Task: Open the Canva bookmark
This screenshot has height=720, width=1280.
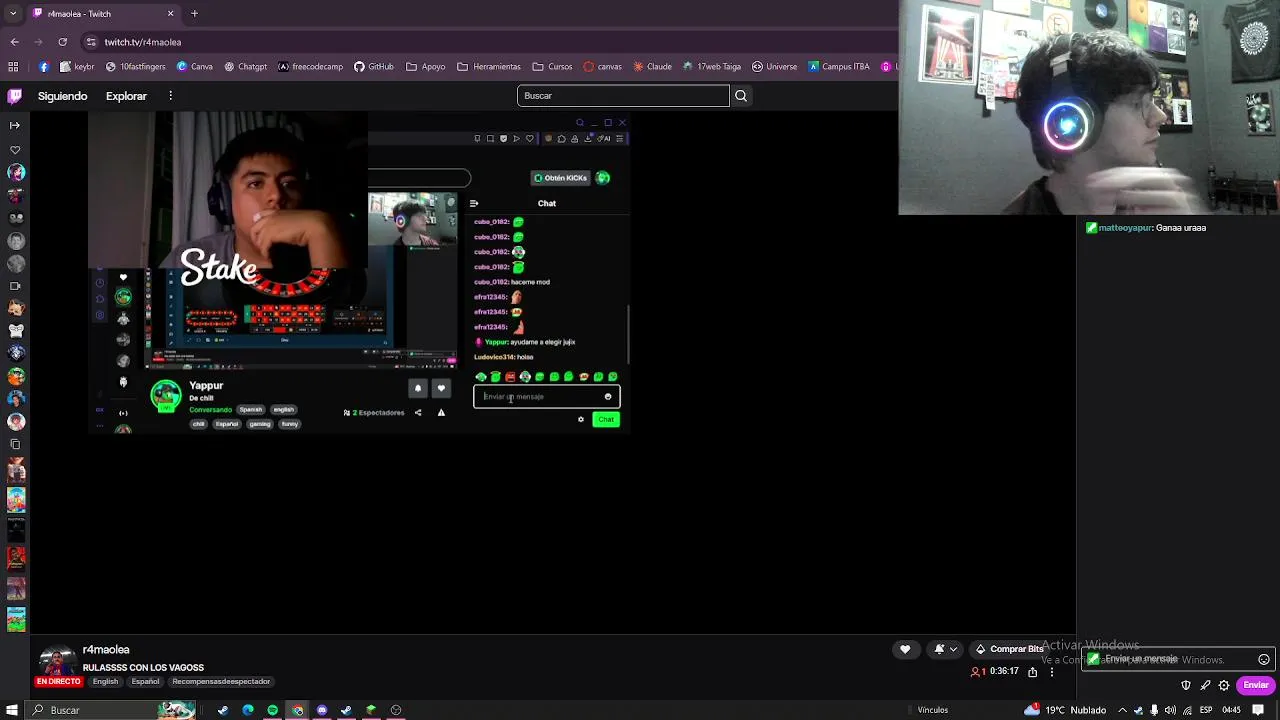Action: (195, 67)
